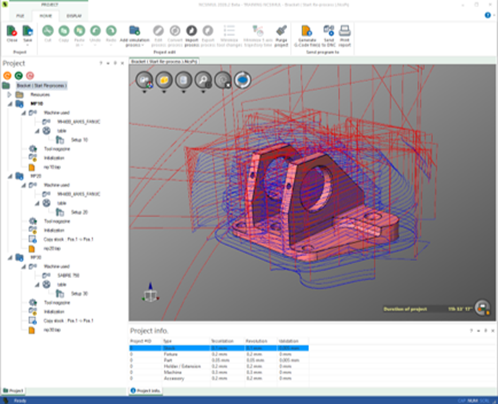Click Minimize tool changes icon

pos(229,31)
